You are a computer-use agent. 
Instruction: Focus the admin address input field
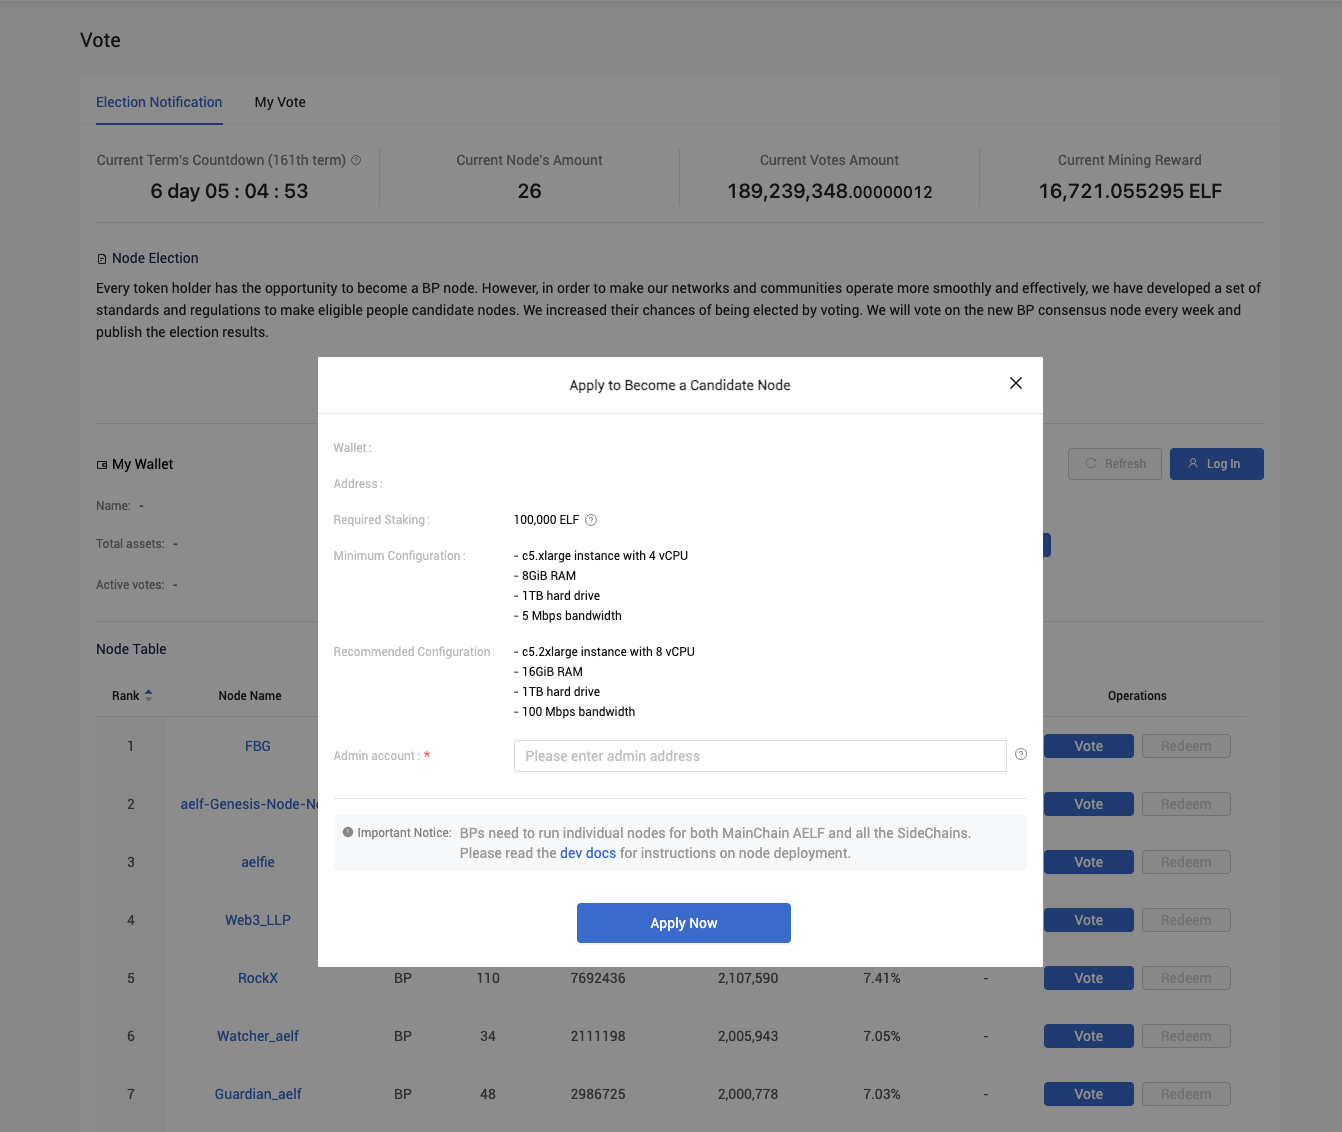pyautogui.click(x=760, y=756)
